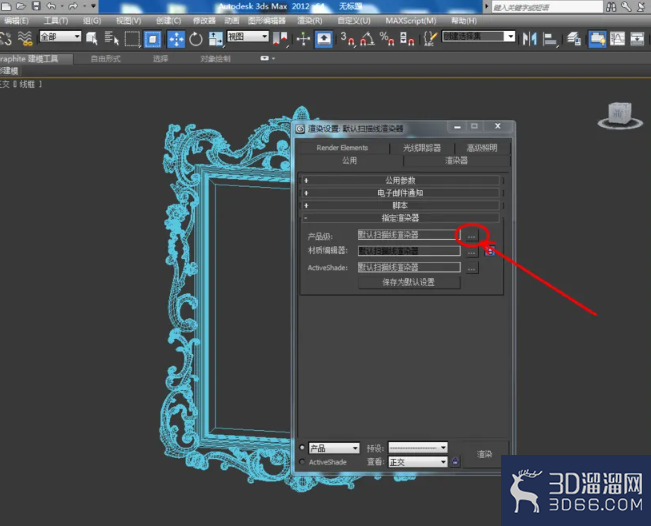Toggle the Window/Crossing selection button
Viewport: 651px width, 526px height.
point(152,39)
